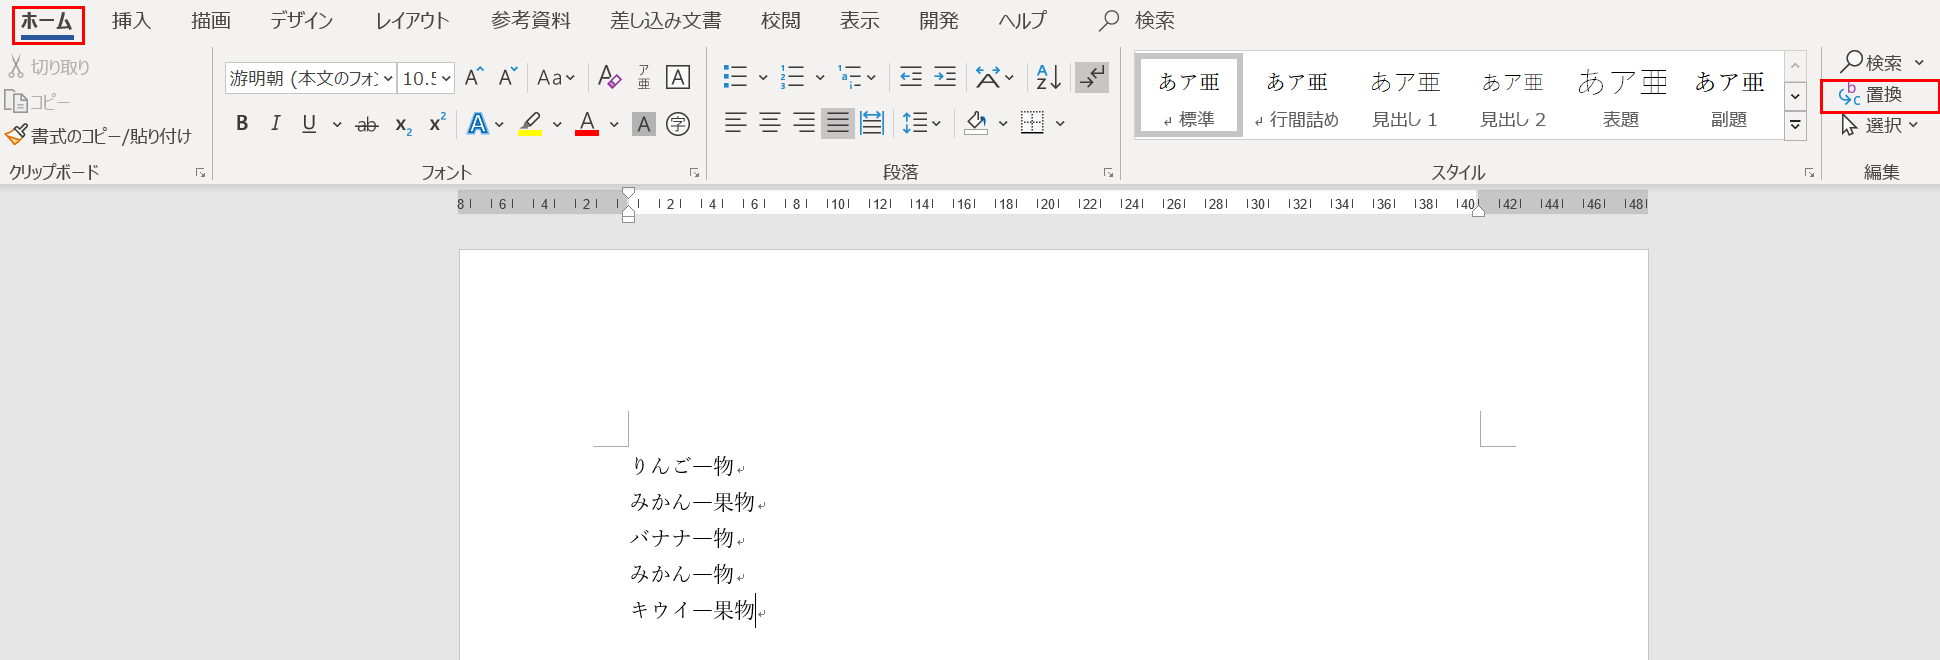Apply character border (boxed A) icon
Image resolution: width=1940 pixels, height=660 pixels.
(678, 77)
